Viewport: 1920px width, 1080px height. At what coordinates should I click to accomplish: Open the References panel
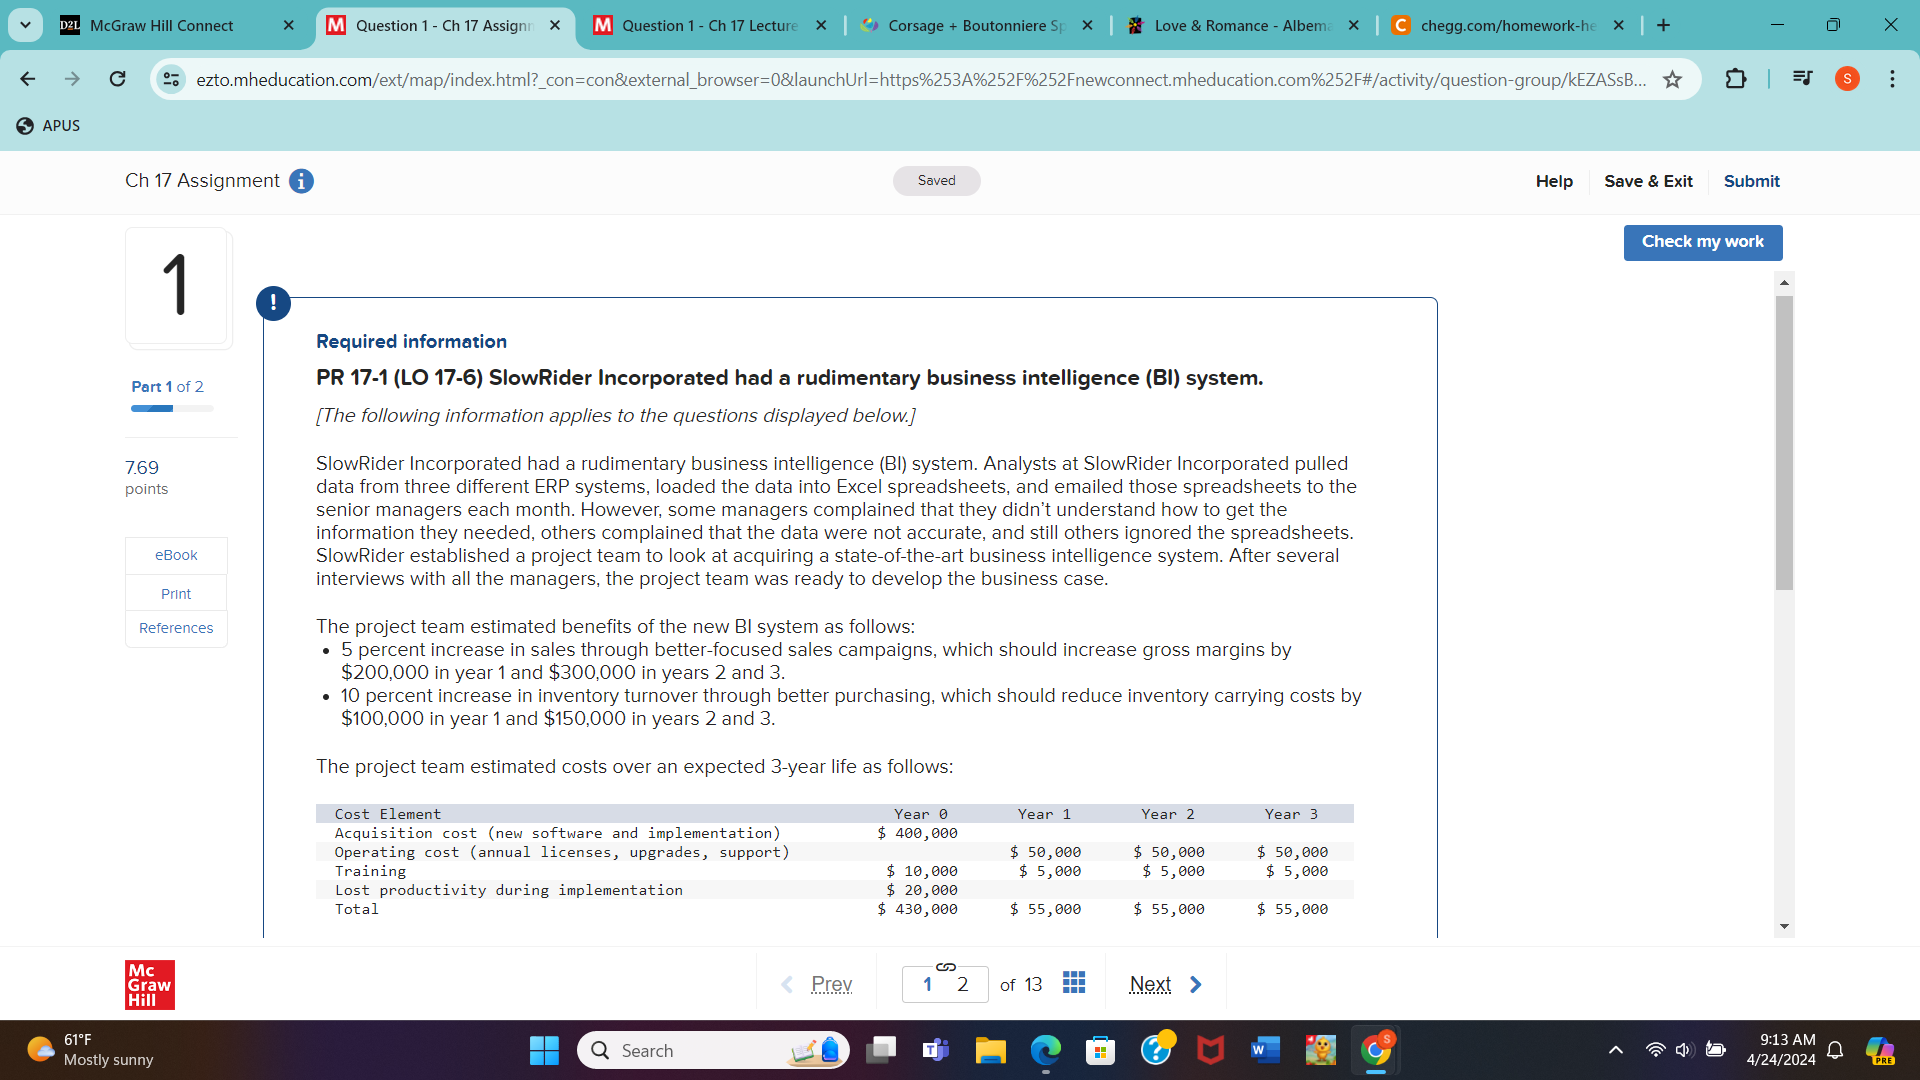[x=176, y=627]
